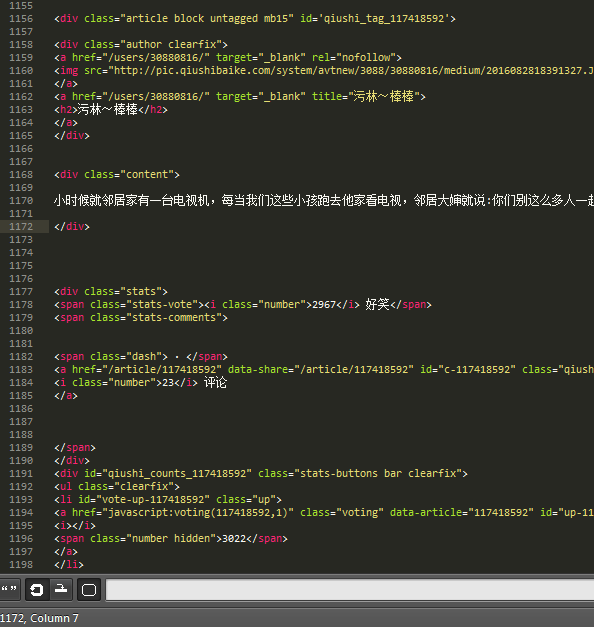Toggle the wrap search option
Screen dimensions: 594x633
[37, 590]
